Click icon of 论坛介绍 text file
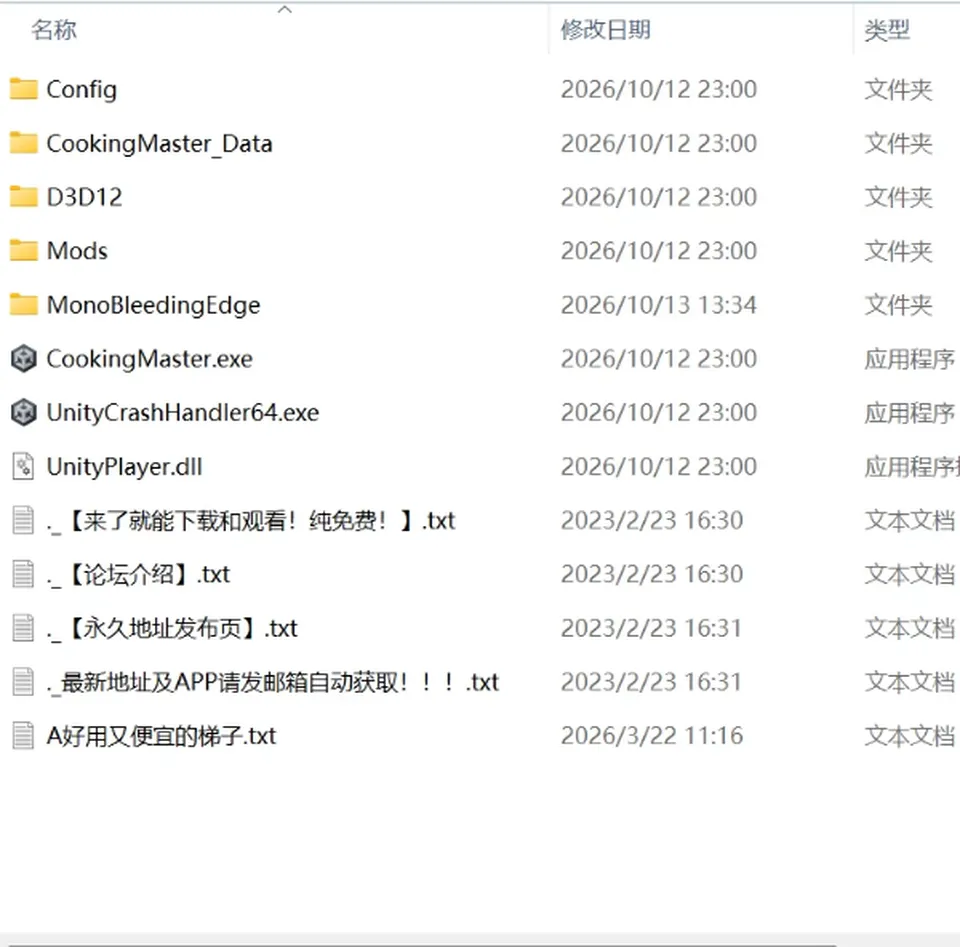 click(23, 574)
